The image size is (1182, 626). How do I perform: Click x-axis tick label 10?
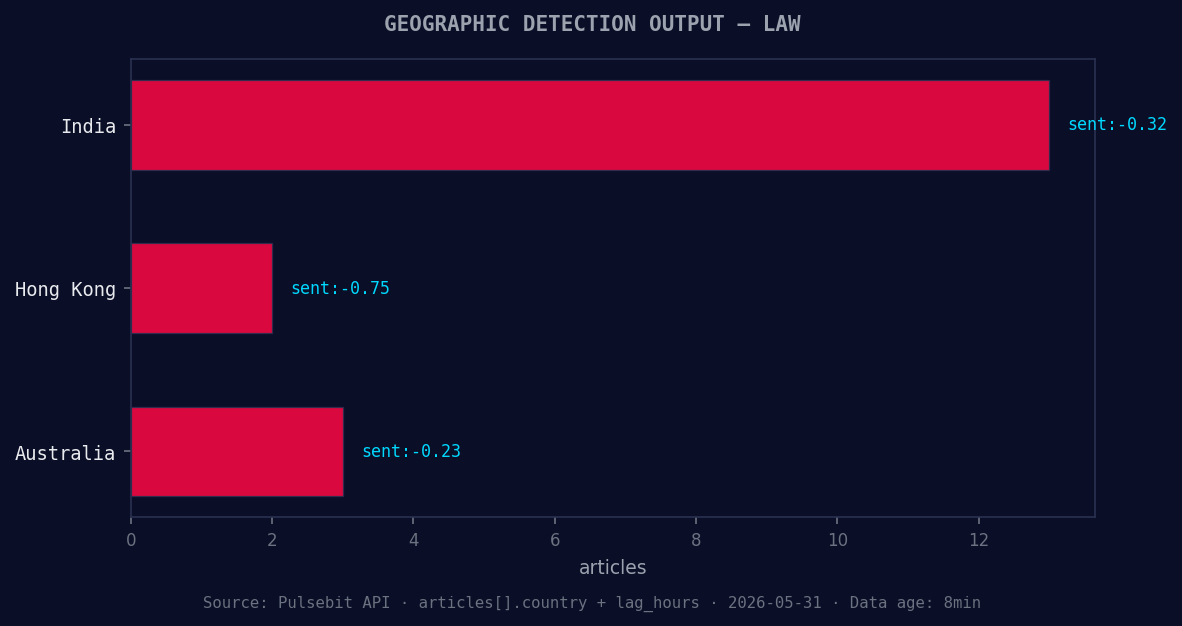[837, 540]
